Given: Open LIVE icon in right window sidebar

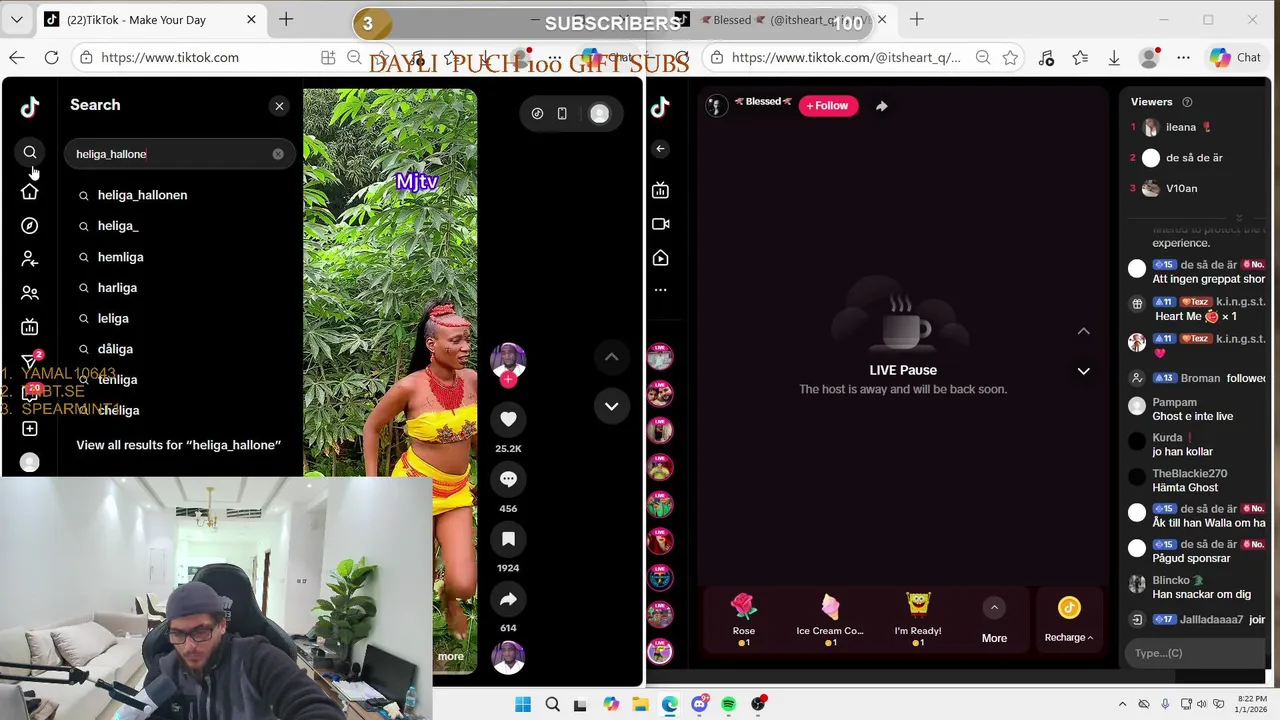Looking at the screenshot, I should (660, 190).
